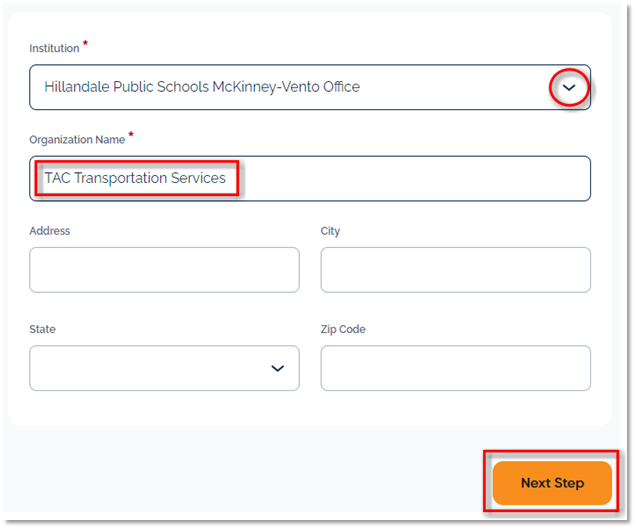This screenshot has height=529, width=636.
Task: Click the Zip Code input box
Action: tap(455, 368)
